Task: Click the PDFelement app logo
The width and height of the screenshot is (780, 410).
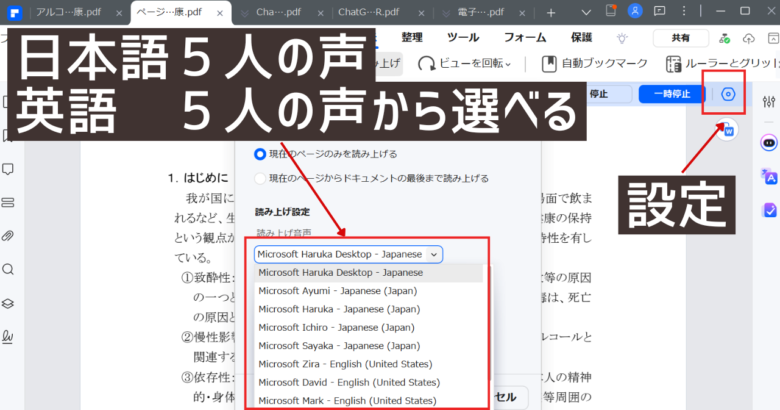Action: click(14, 13)
